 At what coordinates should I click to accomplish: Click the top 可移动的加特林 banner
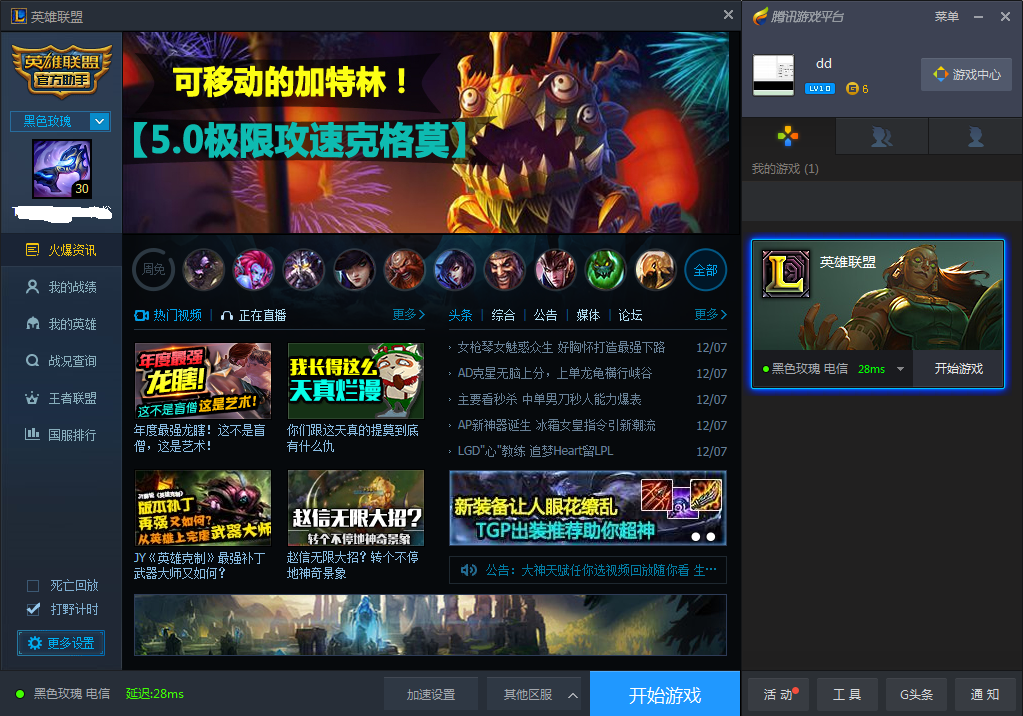coord(425,132)
